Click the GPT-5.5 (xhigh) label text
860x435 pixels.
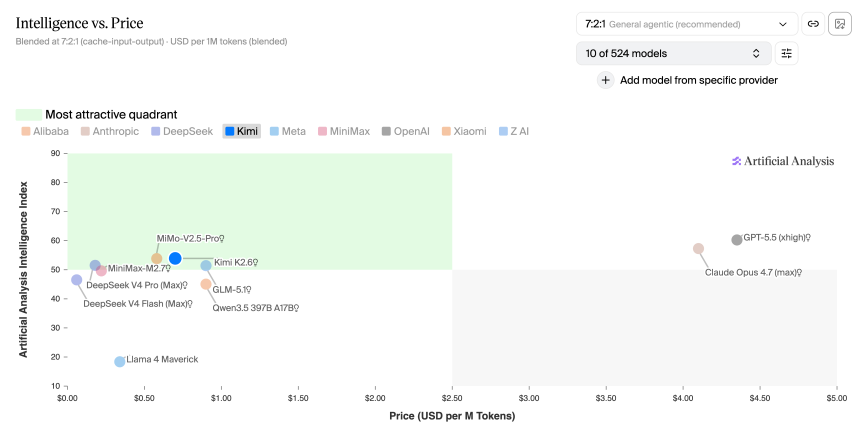point(777,238)
